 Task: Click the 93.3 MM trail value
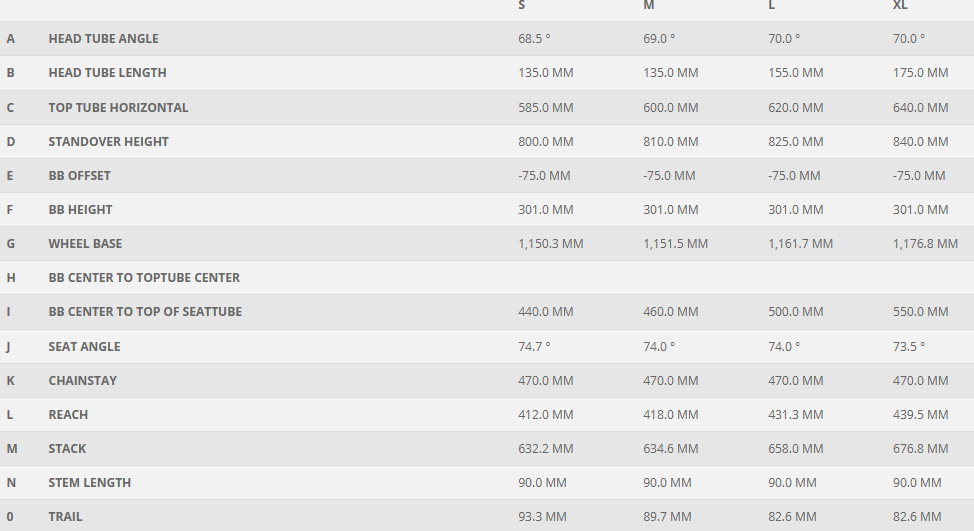tap(542, 517)
